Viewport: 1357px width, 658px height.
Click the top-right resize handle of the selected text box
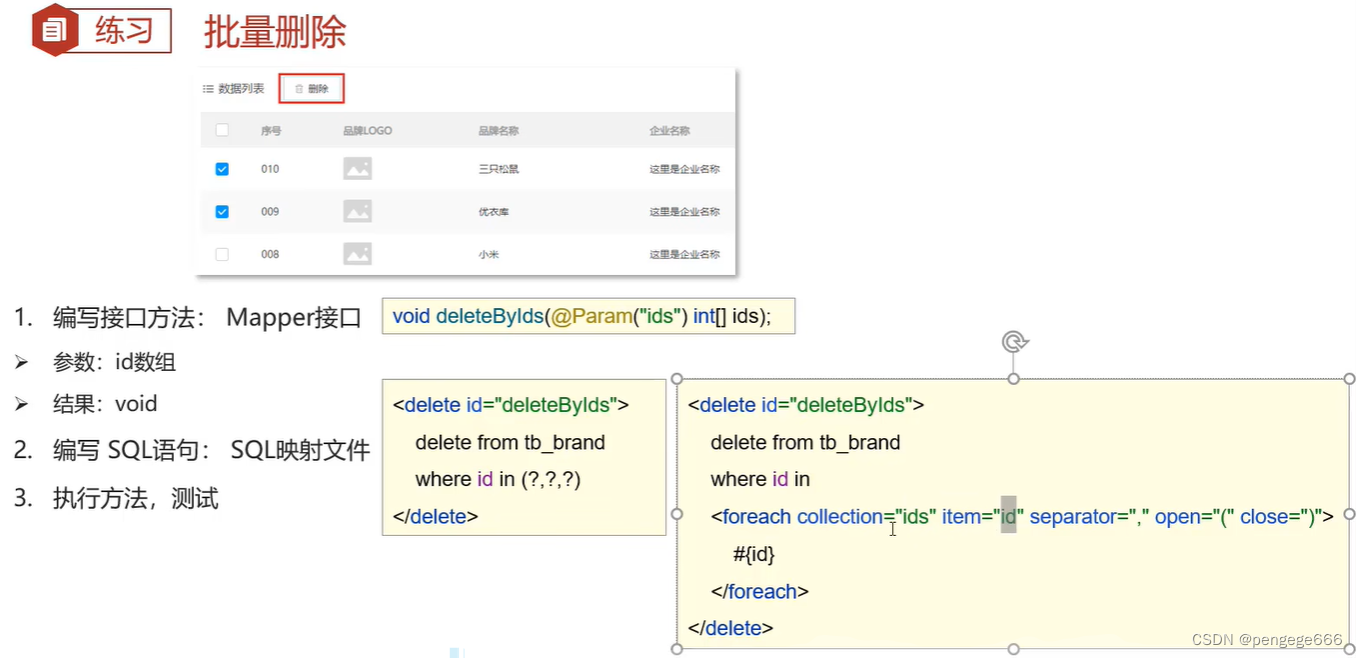click(1350, 379)
